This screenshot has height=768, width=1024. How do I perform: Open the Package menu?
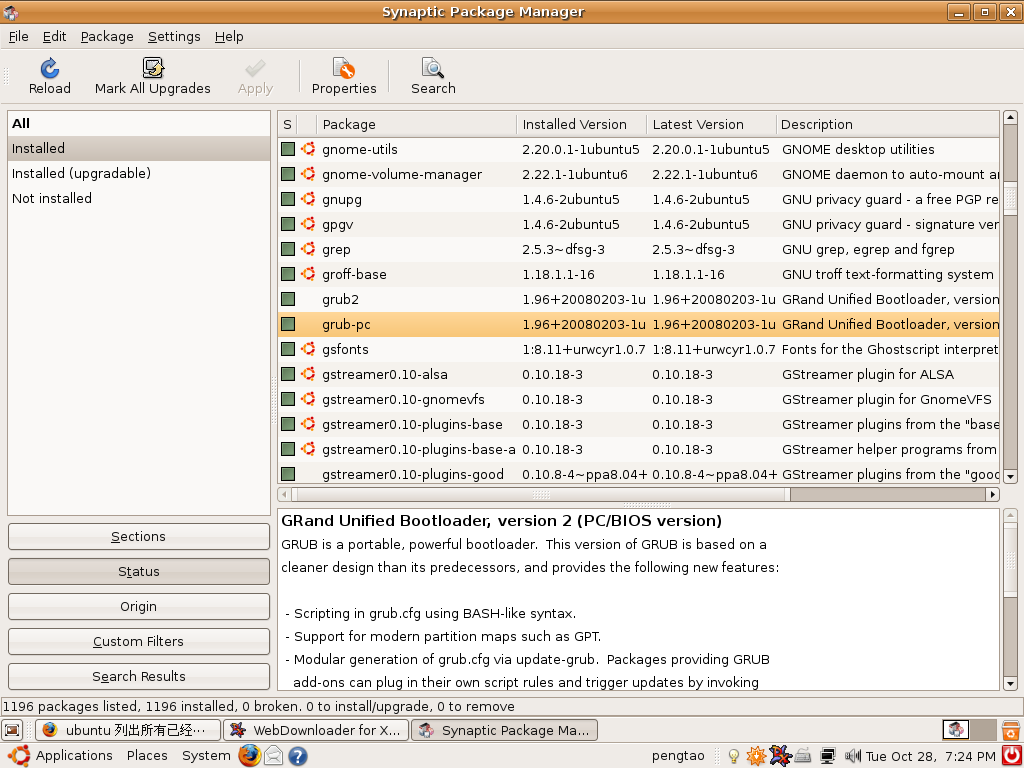(x=107, y=37)
